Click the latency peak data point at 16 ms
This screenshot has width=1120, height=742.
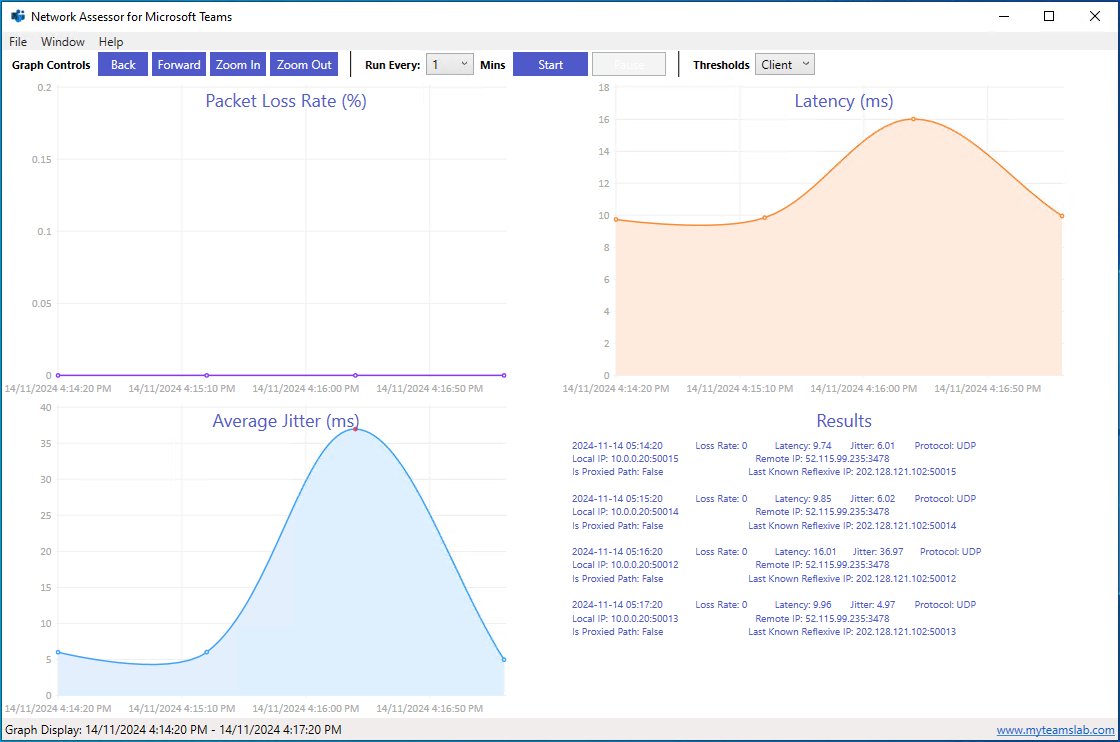913,119
